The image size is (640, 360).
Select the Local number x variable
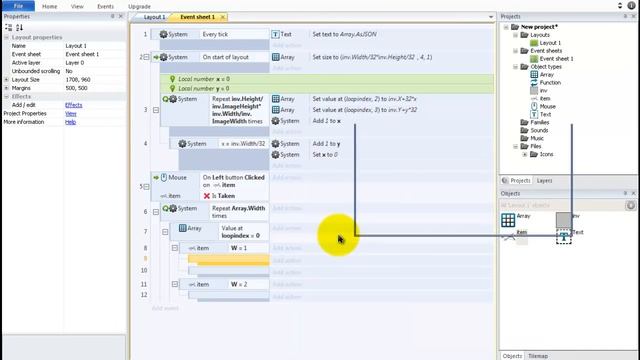click(327, 79)
